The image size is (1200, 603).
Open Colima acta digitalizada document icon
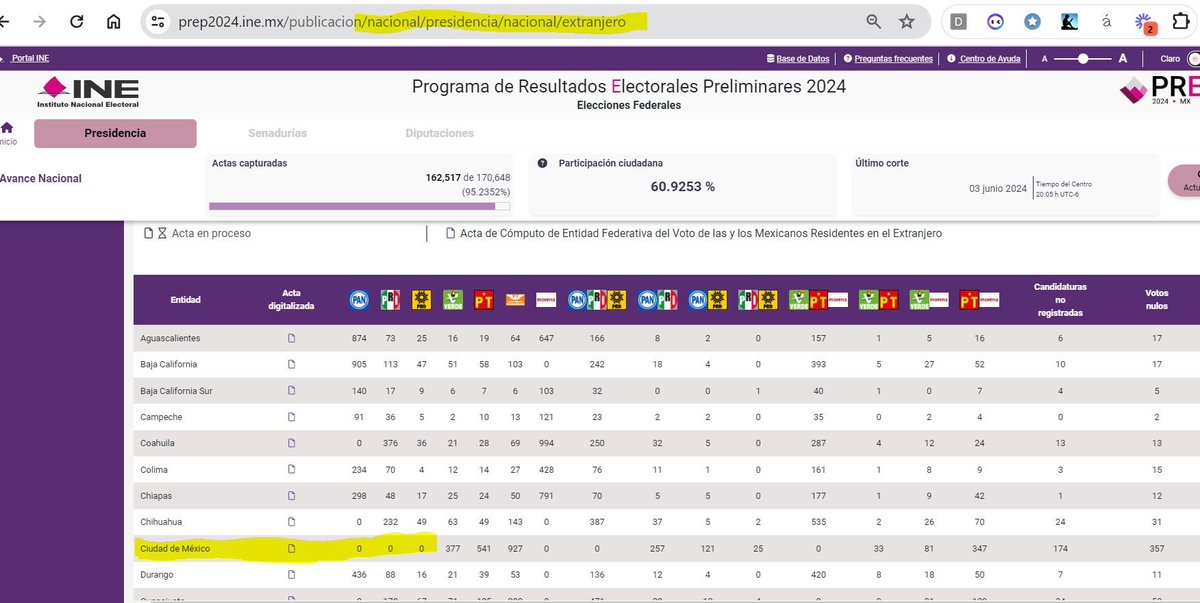click(x=292, y=469)
